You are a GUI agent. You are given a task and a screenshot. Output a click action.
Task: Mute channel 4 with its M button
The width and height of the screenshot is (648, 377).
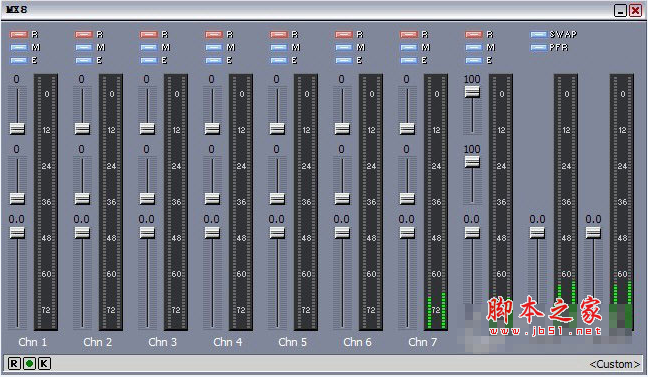click(x=214, y=48)
